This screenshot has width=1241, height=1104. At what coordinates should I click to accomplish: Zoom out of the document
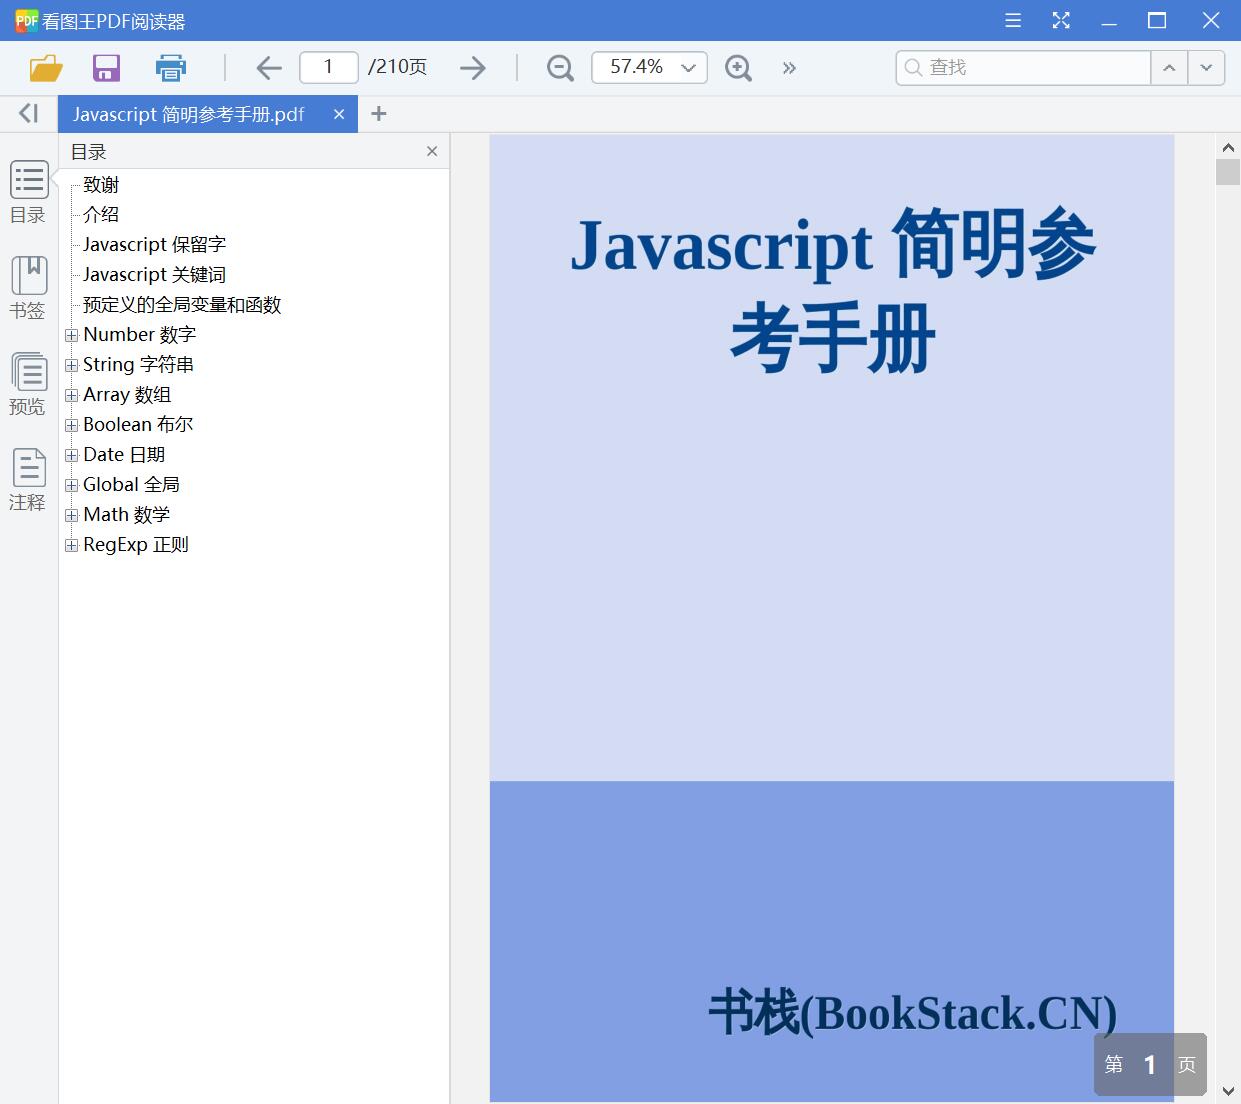pos(559,67)
